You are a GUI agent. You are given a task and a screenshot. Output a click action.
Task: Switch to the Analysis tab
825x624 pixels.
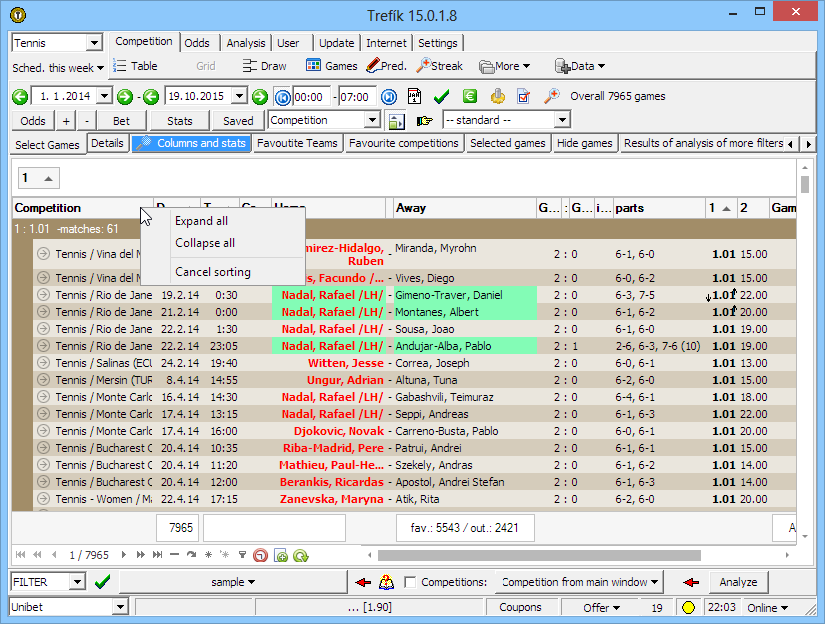tap(245, 43)
